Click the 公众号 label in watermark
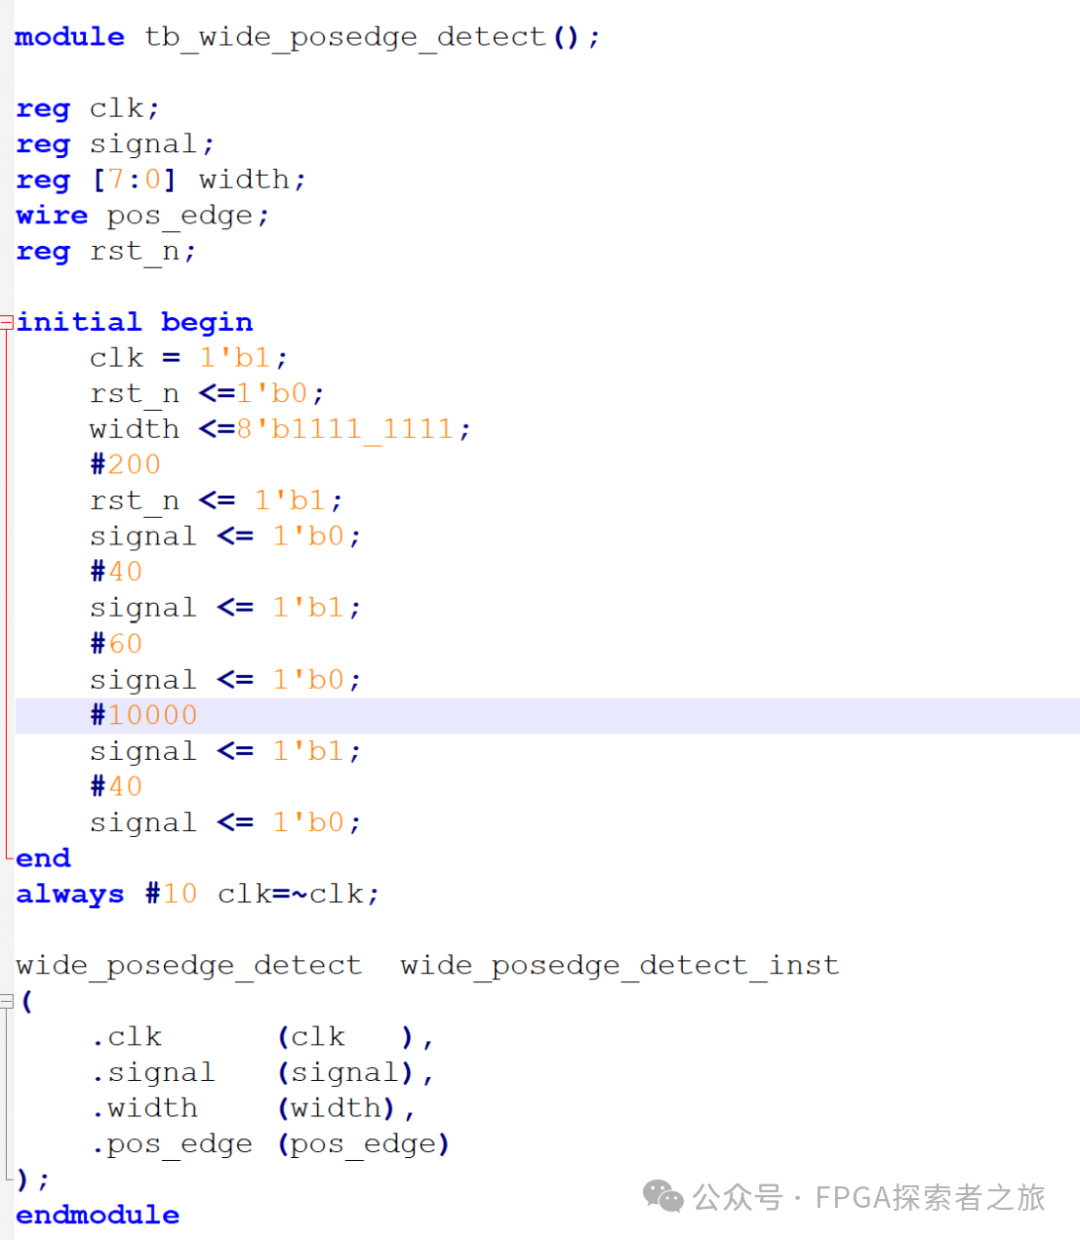This screenshot has width=1080, height=1240. [737, 1197]
